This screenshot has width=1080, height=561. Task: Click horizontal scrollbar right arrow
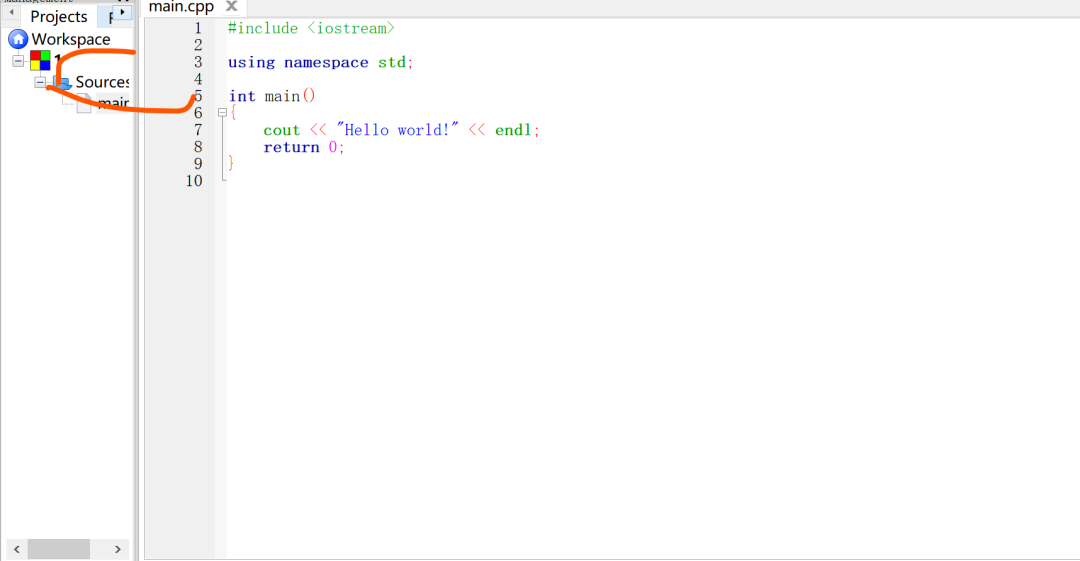tap(118, 549)
